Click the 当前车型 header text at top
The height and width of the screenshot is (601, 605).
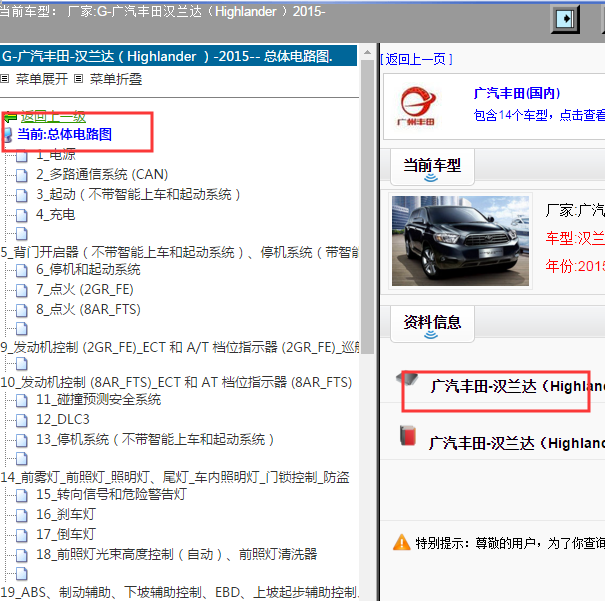162,12
